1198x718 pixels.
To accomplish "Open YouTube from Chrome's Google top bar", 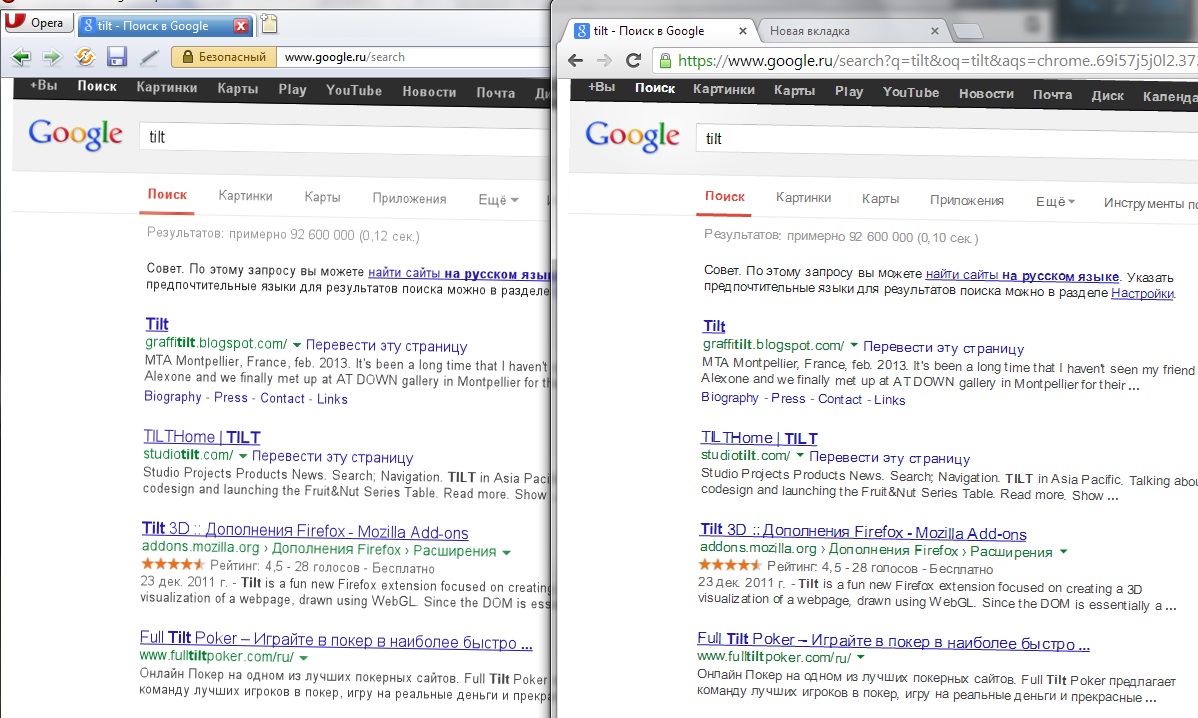I will pyautogui.click(x=910, y=92).
